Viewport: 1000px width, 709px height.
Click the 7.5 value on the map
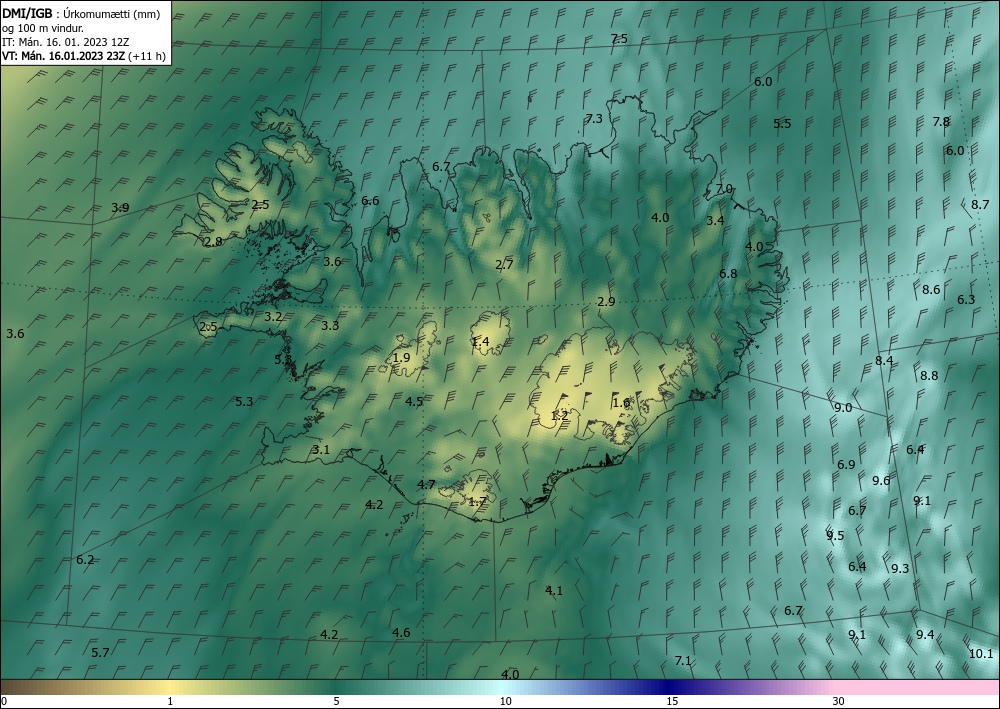pyautogui.click(x=619, y=38)
